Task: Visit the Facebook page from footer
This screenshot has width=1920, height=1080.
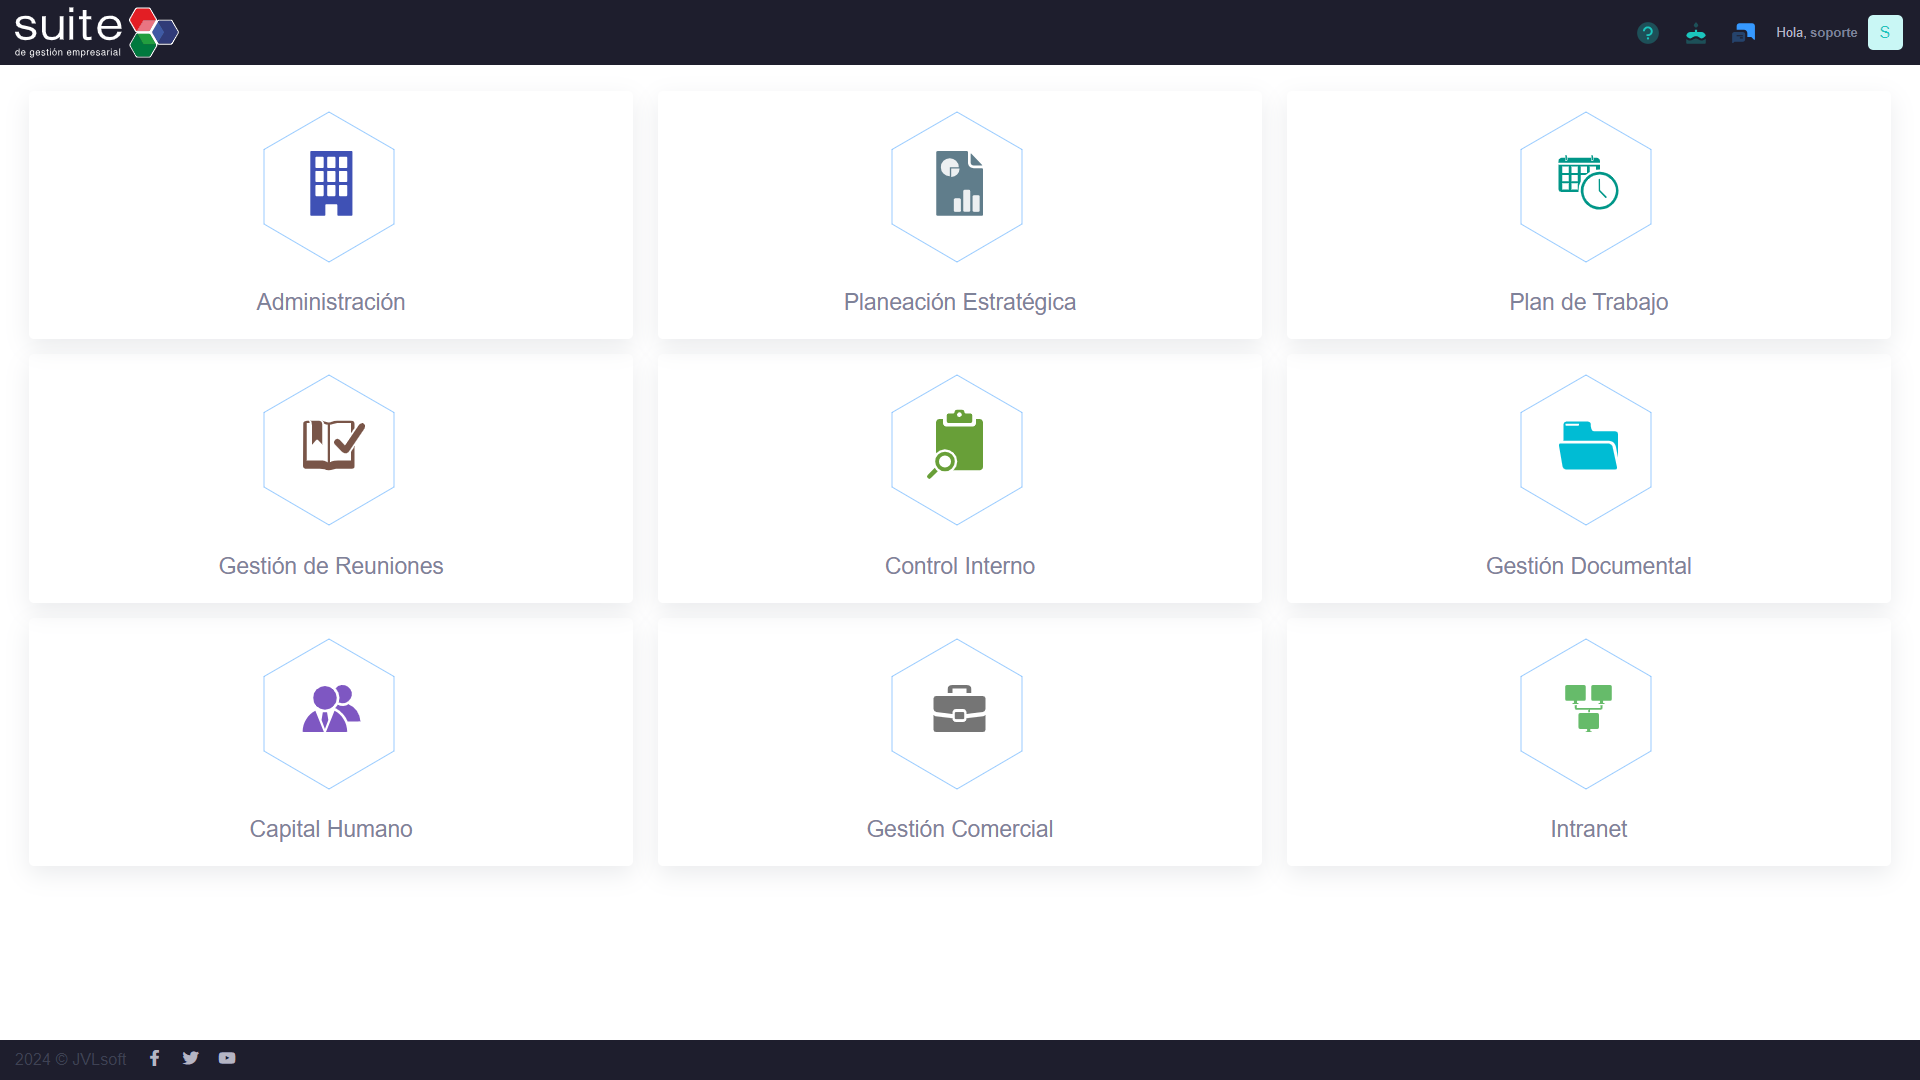Action: [x=155, y=1058]
